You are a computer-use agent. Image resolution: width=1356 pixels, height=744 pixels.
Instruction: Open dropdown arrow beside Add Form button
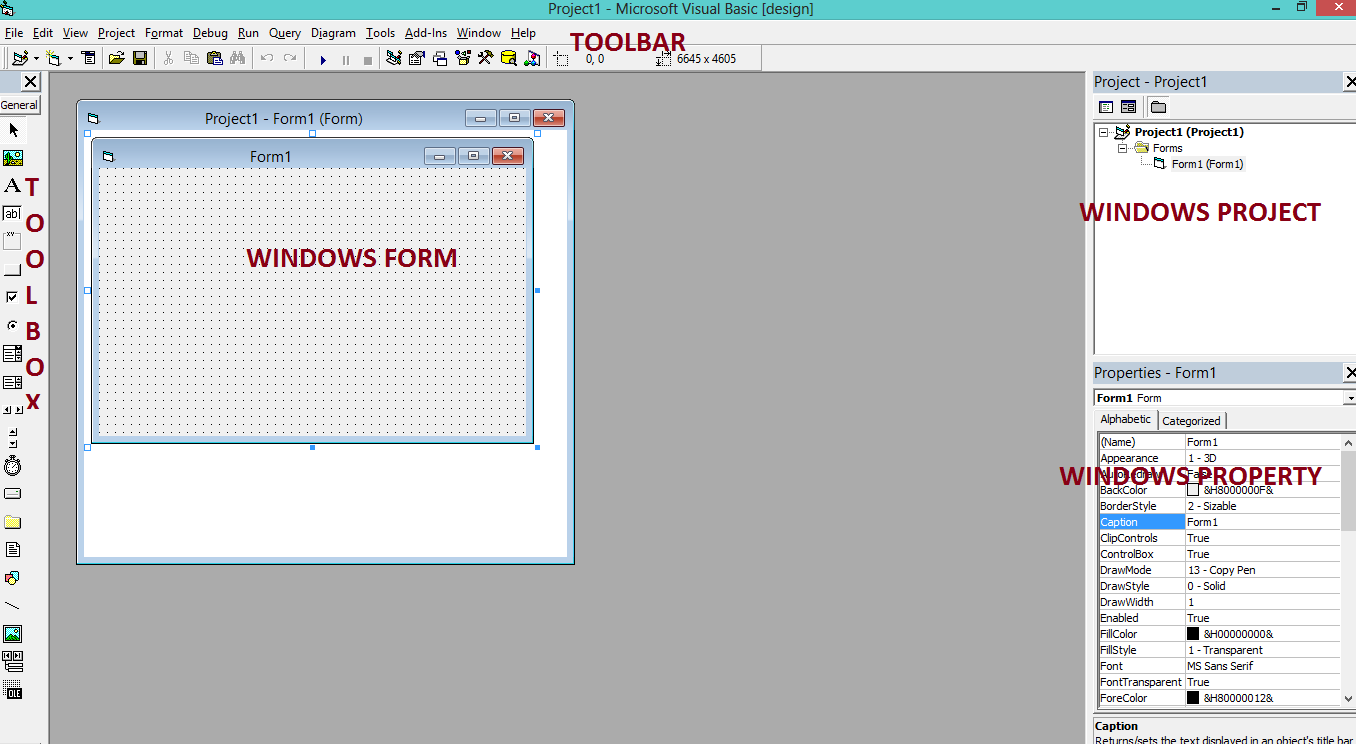click(70, 58)
